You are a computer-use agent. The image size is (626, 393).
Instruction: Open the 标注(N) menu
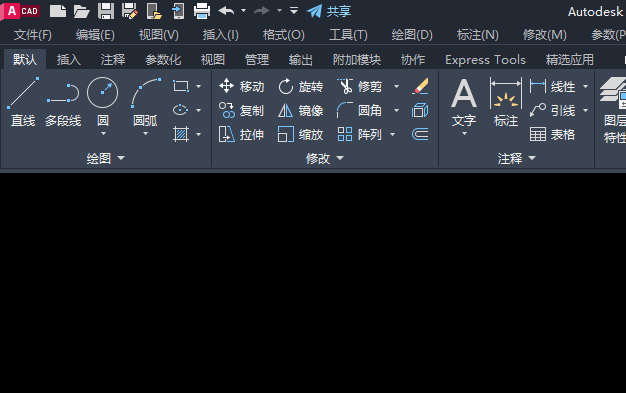[477, 35]
